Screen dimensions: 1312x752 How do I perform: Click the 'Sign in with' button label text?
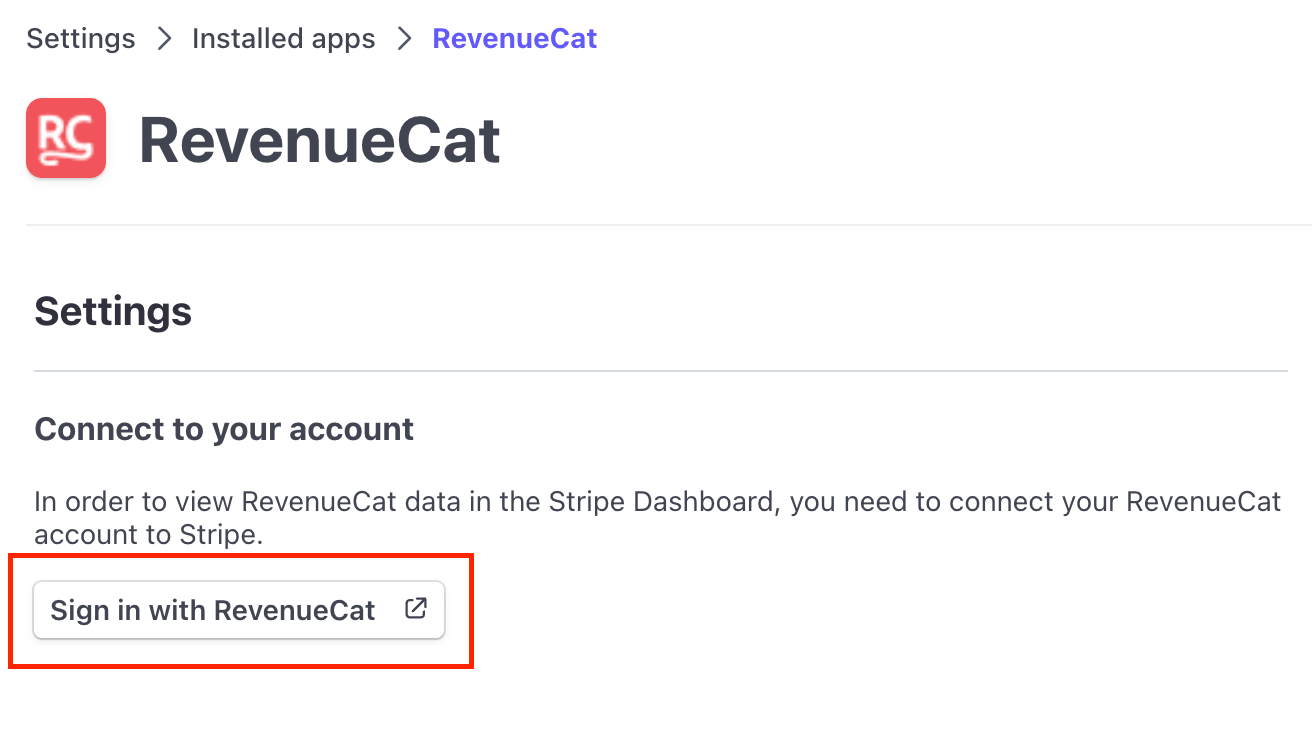[x=129, y=610]
